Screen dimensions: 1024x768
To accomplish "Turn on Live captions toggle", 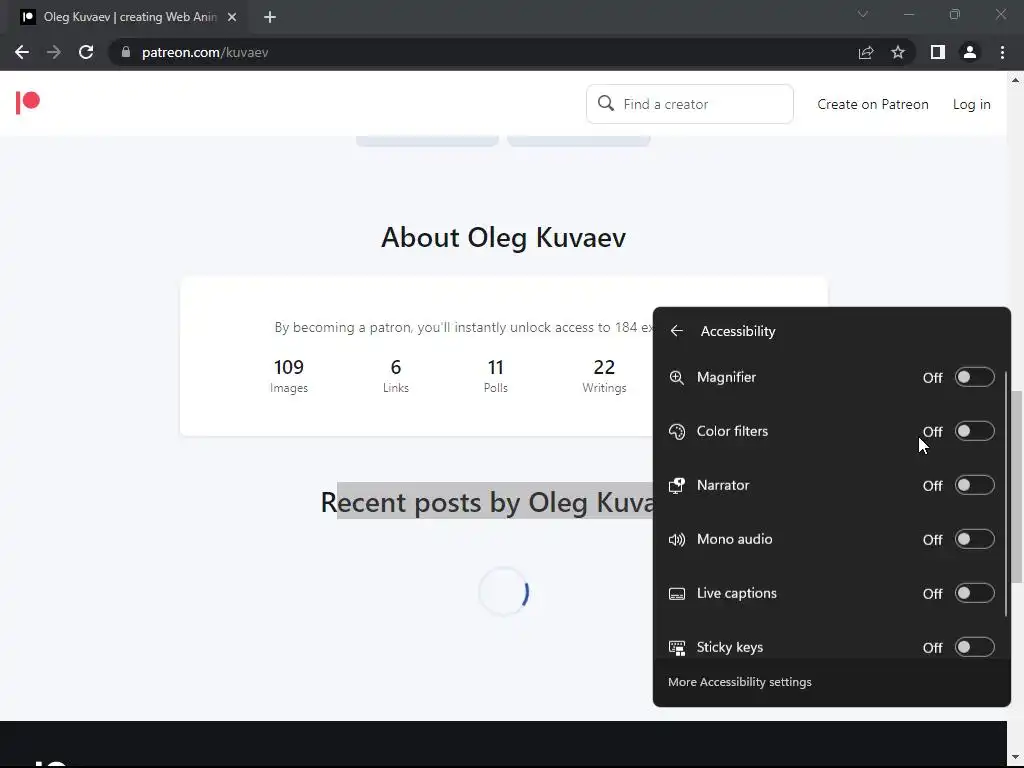I will (974, 593).
